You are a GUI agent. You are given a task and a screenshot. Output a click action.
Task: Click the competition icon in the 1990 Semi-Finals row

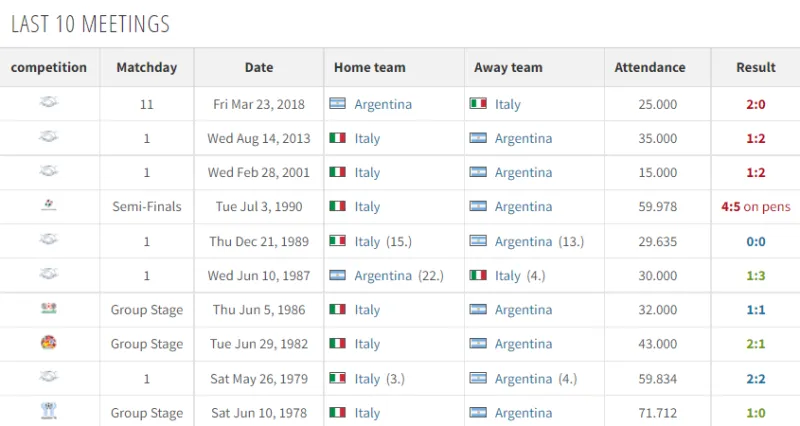[x=50, y=206]
